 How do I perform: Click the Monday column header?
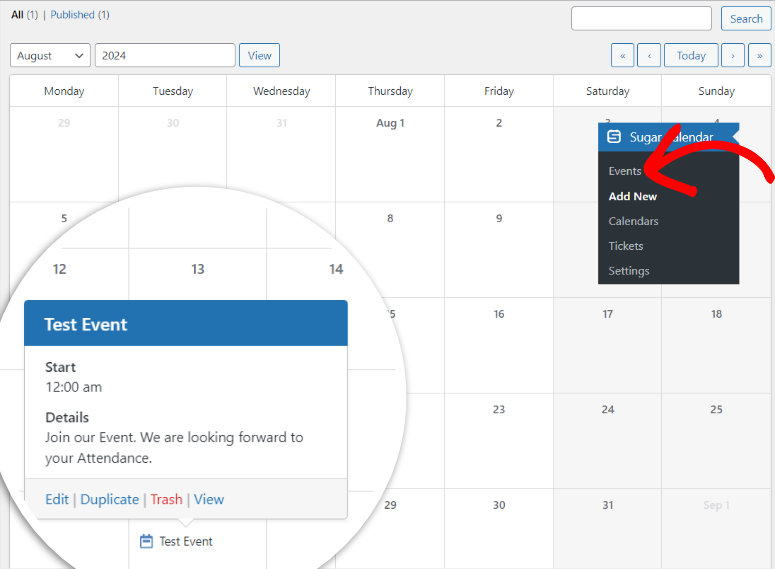pyautogui.click(x=64, y=91)
